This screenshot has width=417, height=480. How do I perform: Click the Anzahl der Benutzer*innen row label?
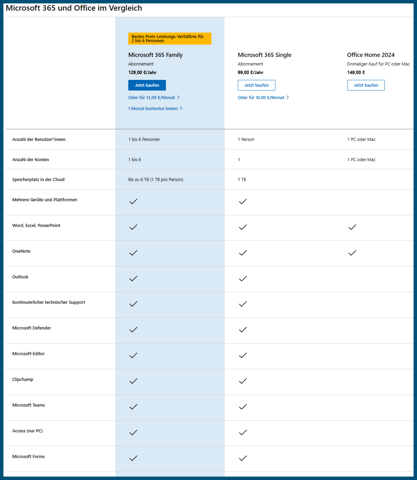[39, 139]
